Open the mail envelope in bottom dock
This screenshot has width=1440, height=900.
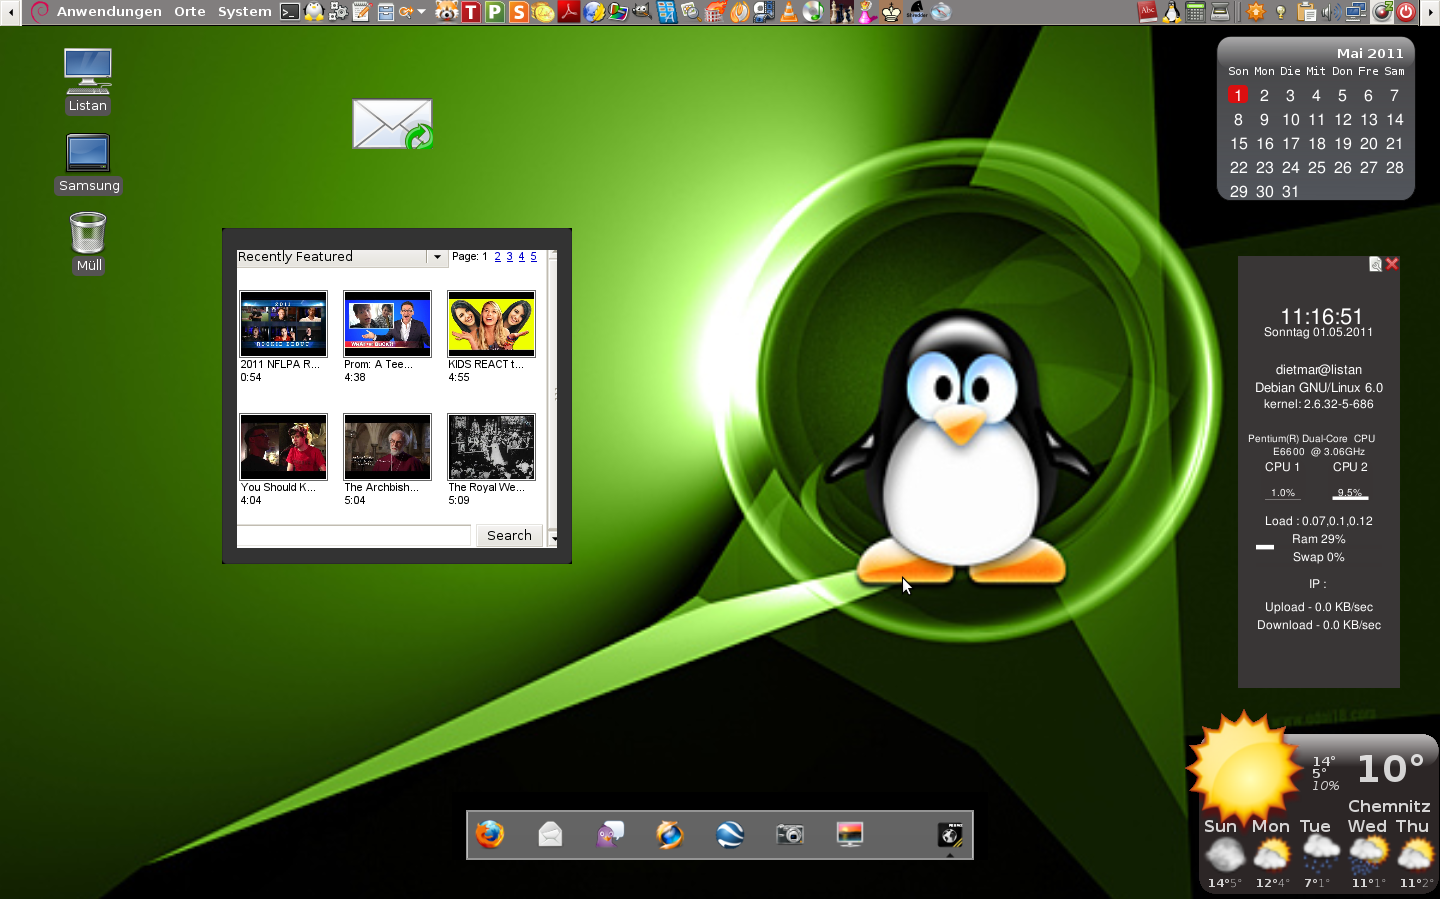pos(550,834)
